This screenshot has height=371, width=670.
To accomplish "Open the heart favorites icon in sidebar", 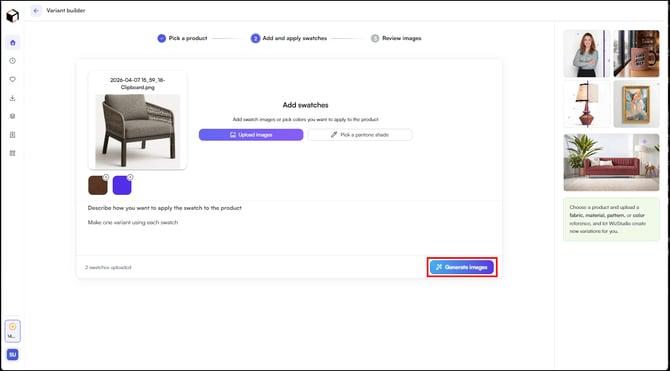I will click(x=12, y=80).
